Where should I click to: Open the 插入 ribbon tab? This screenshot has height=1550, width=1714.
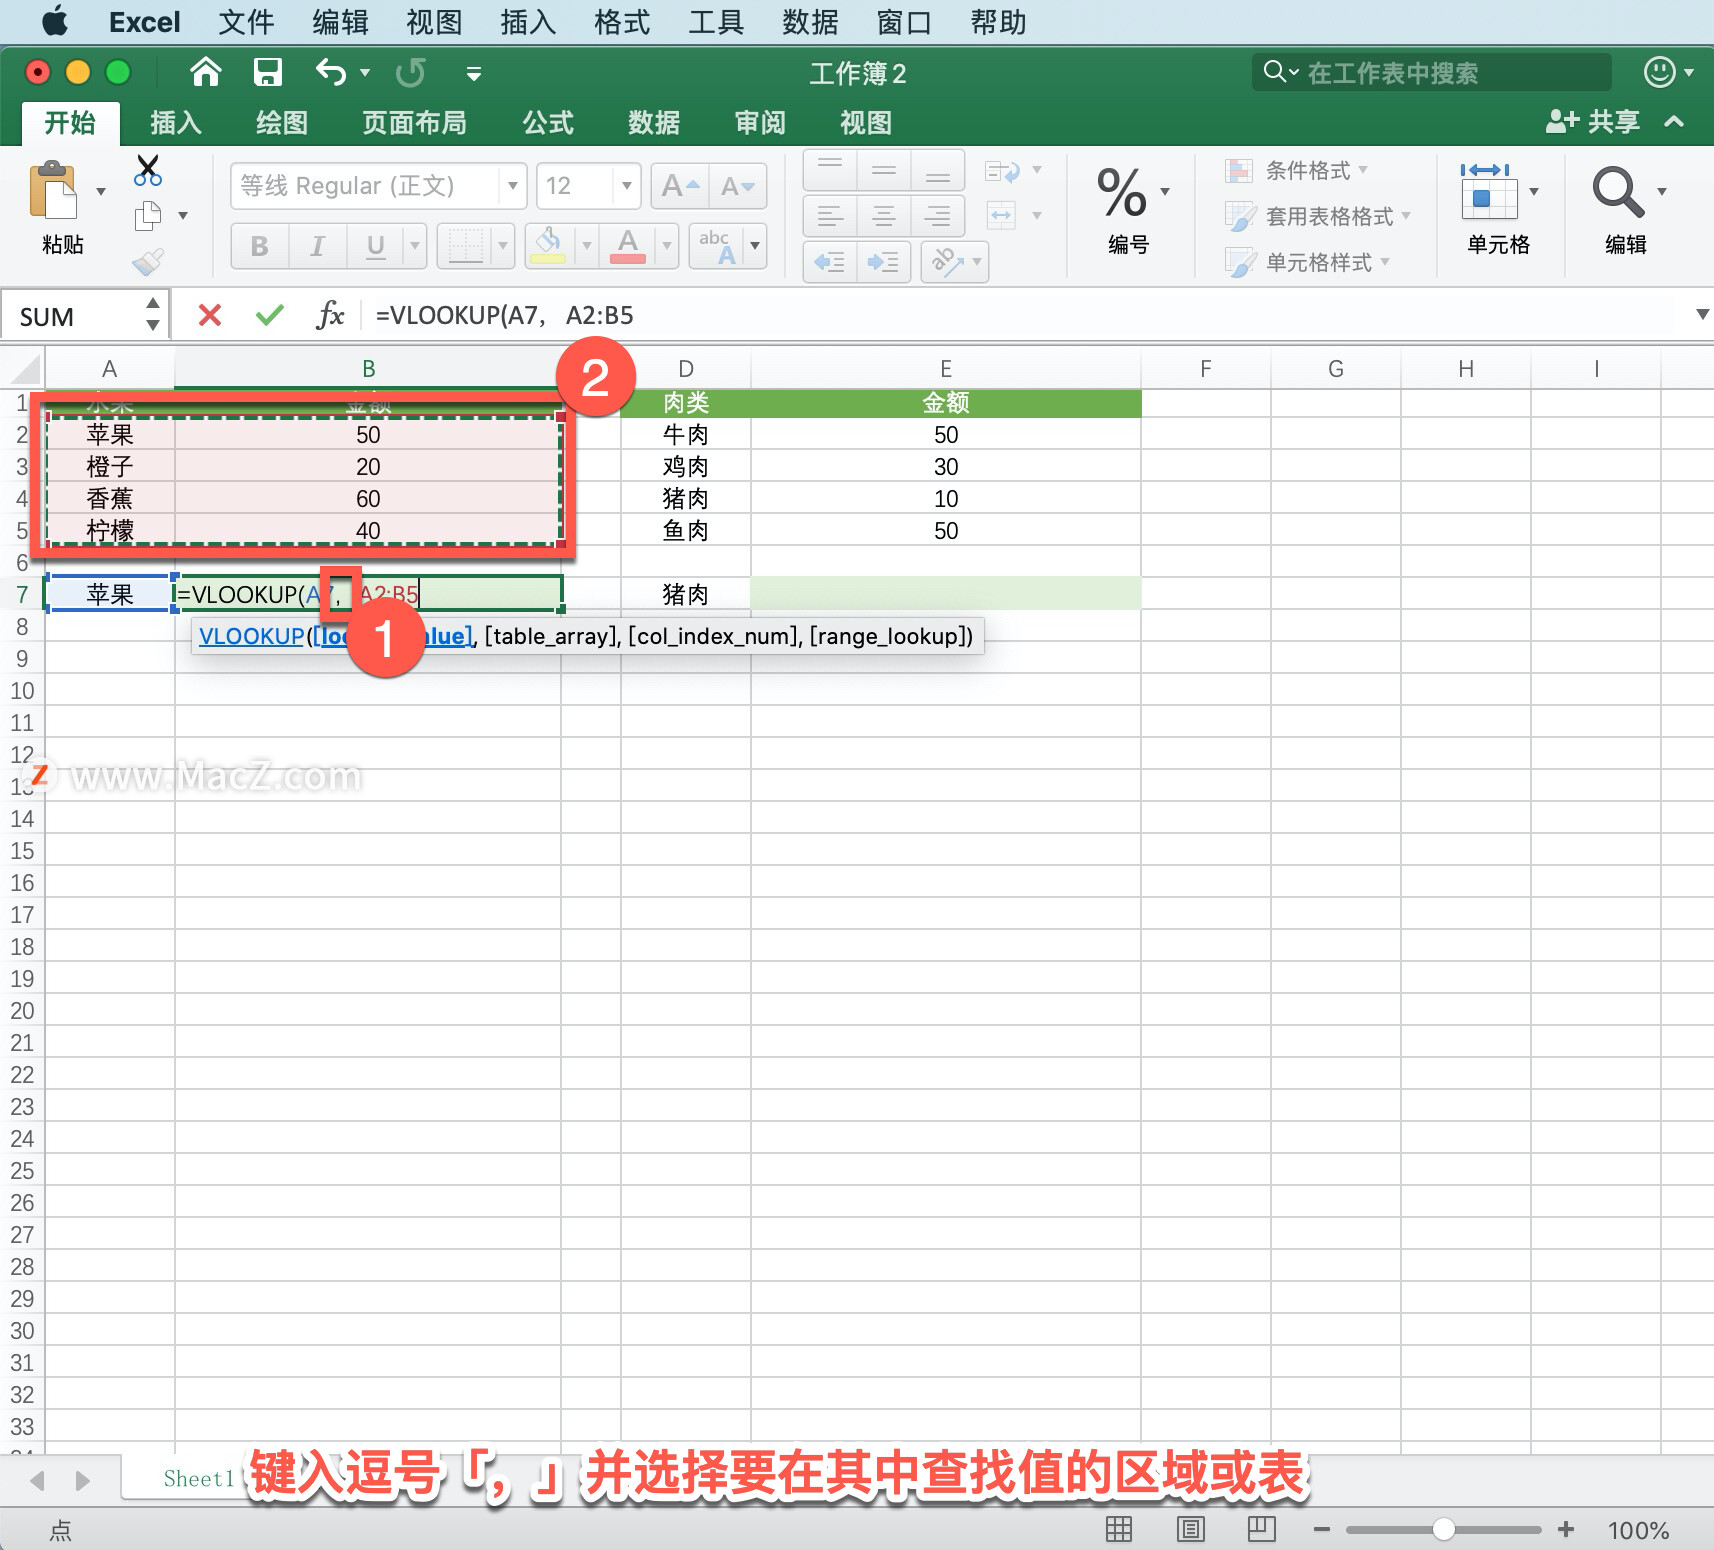176,123
